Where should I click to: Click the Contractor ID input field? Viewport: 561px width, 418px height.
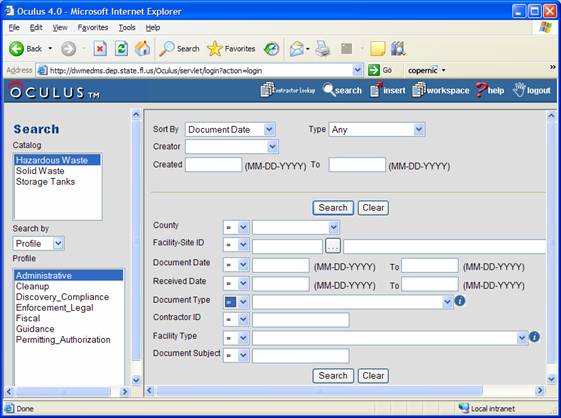(301, 320)
